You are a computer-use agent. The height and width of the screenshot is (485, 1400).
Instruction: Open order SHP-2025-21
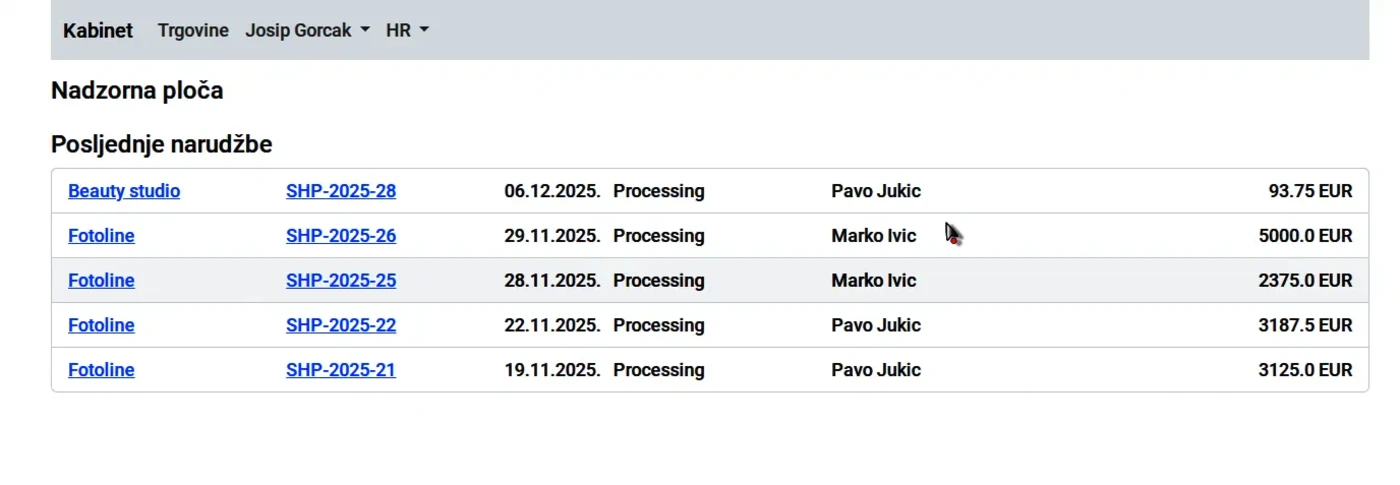(341, 370)
